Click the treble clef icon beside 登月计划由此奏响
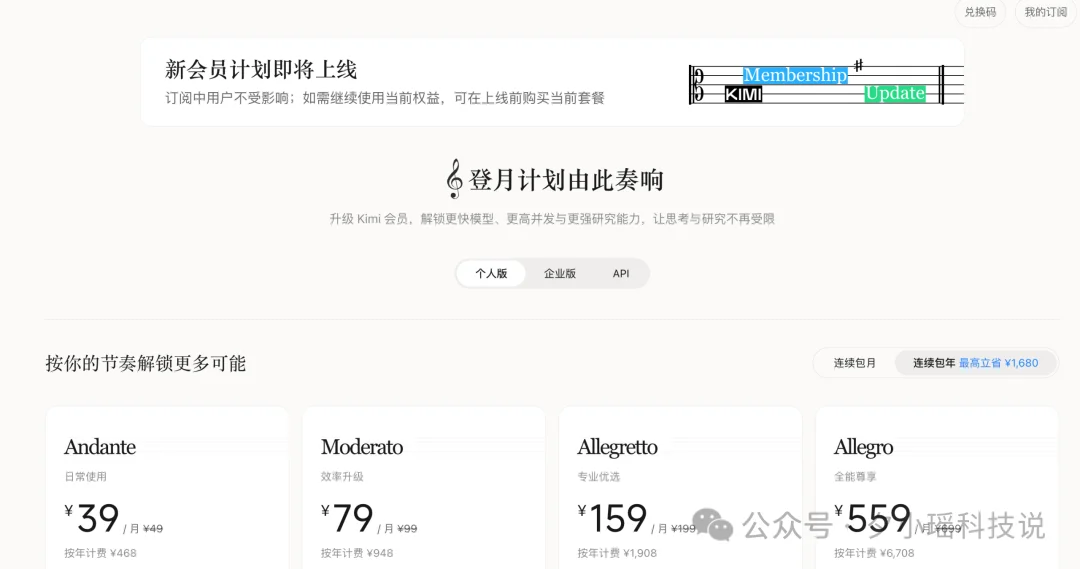 (454, 179)
